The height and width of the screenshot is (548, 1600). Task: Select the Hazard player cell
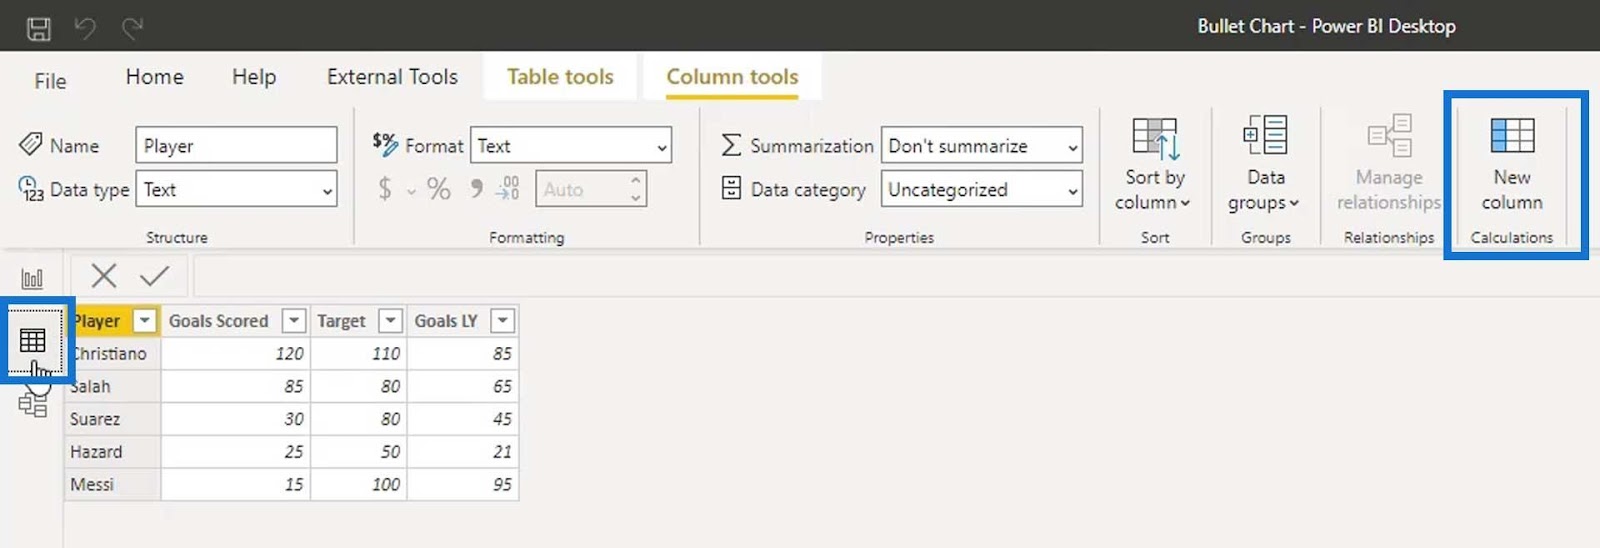pyautogui.click(x=112, y=452)
